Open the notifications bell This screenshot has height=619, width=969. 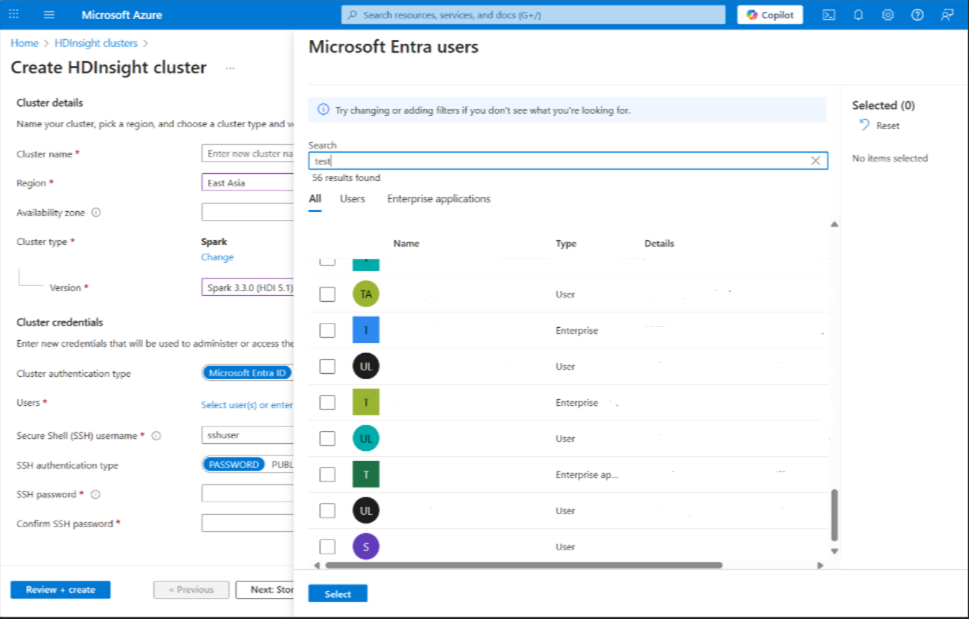[x=858, y=15]
